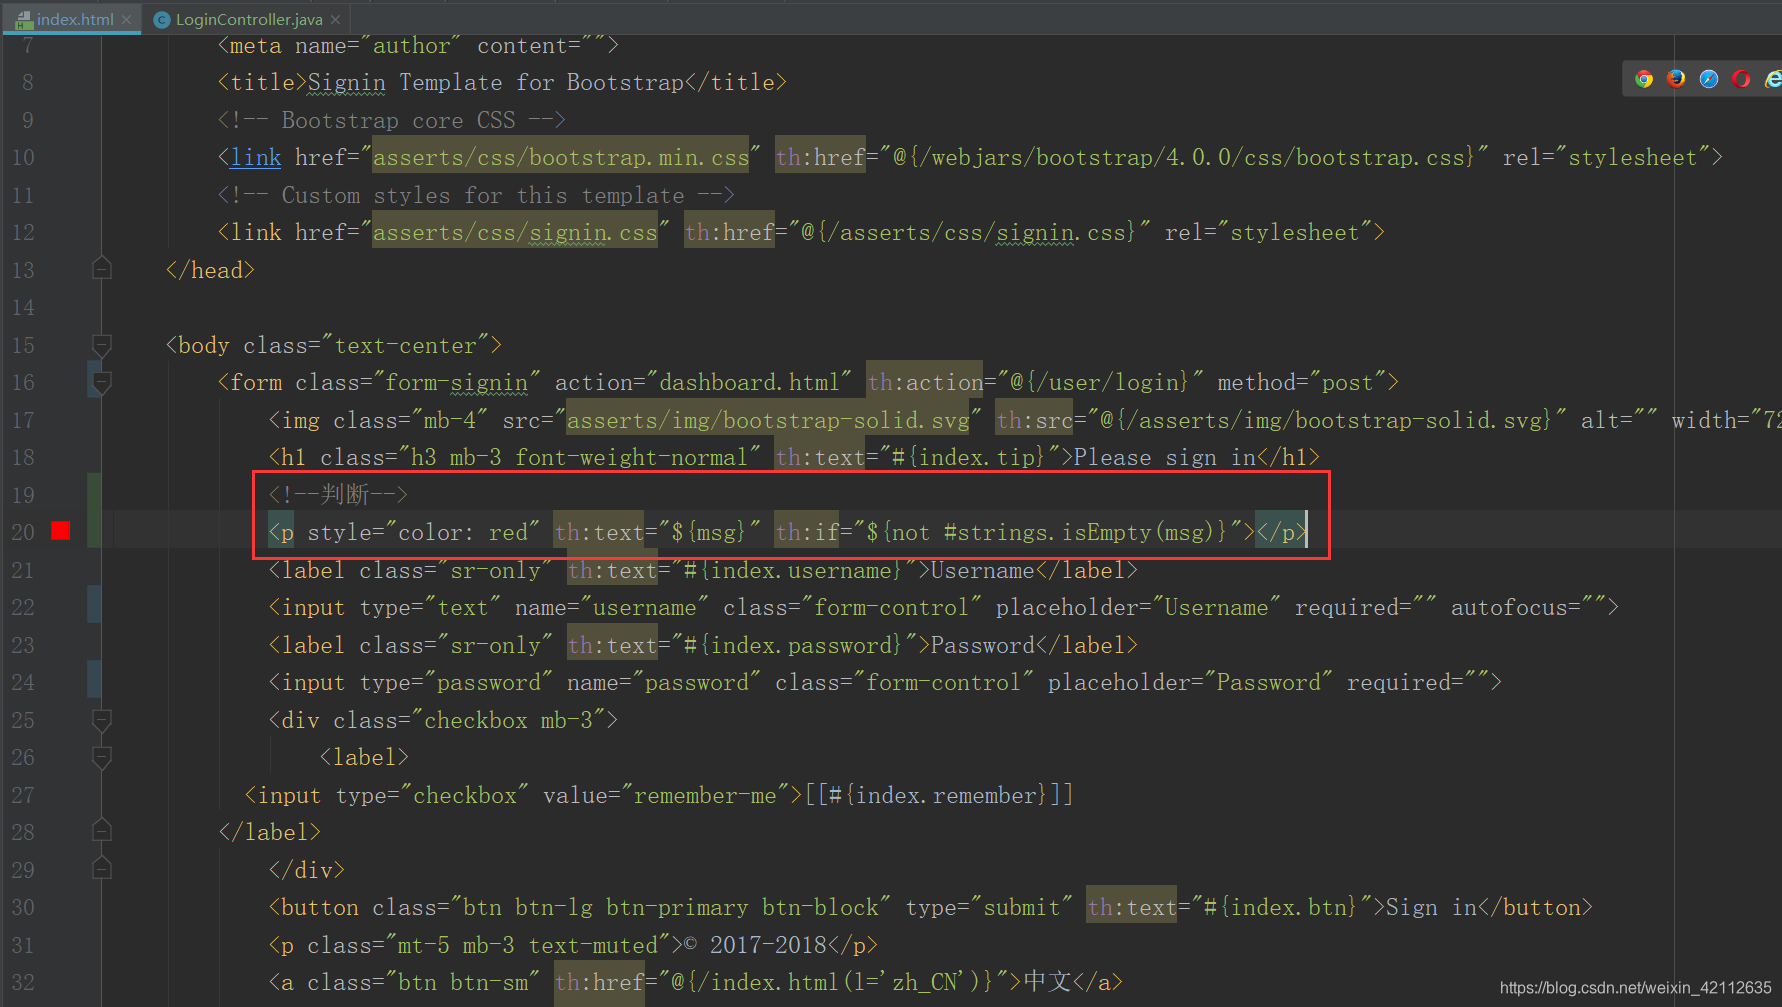The image size is (1782, 1007).
Task: Click the #{index.tip} expression
Action: point(969,457)
